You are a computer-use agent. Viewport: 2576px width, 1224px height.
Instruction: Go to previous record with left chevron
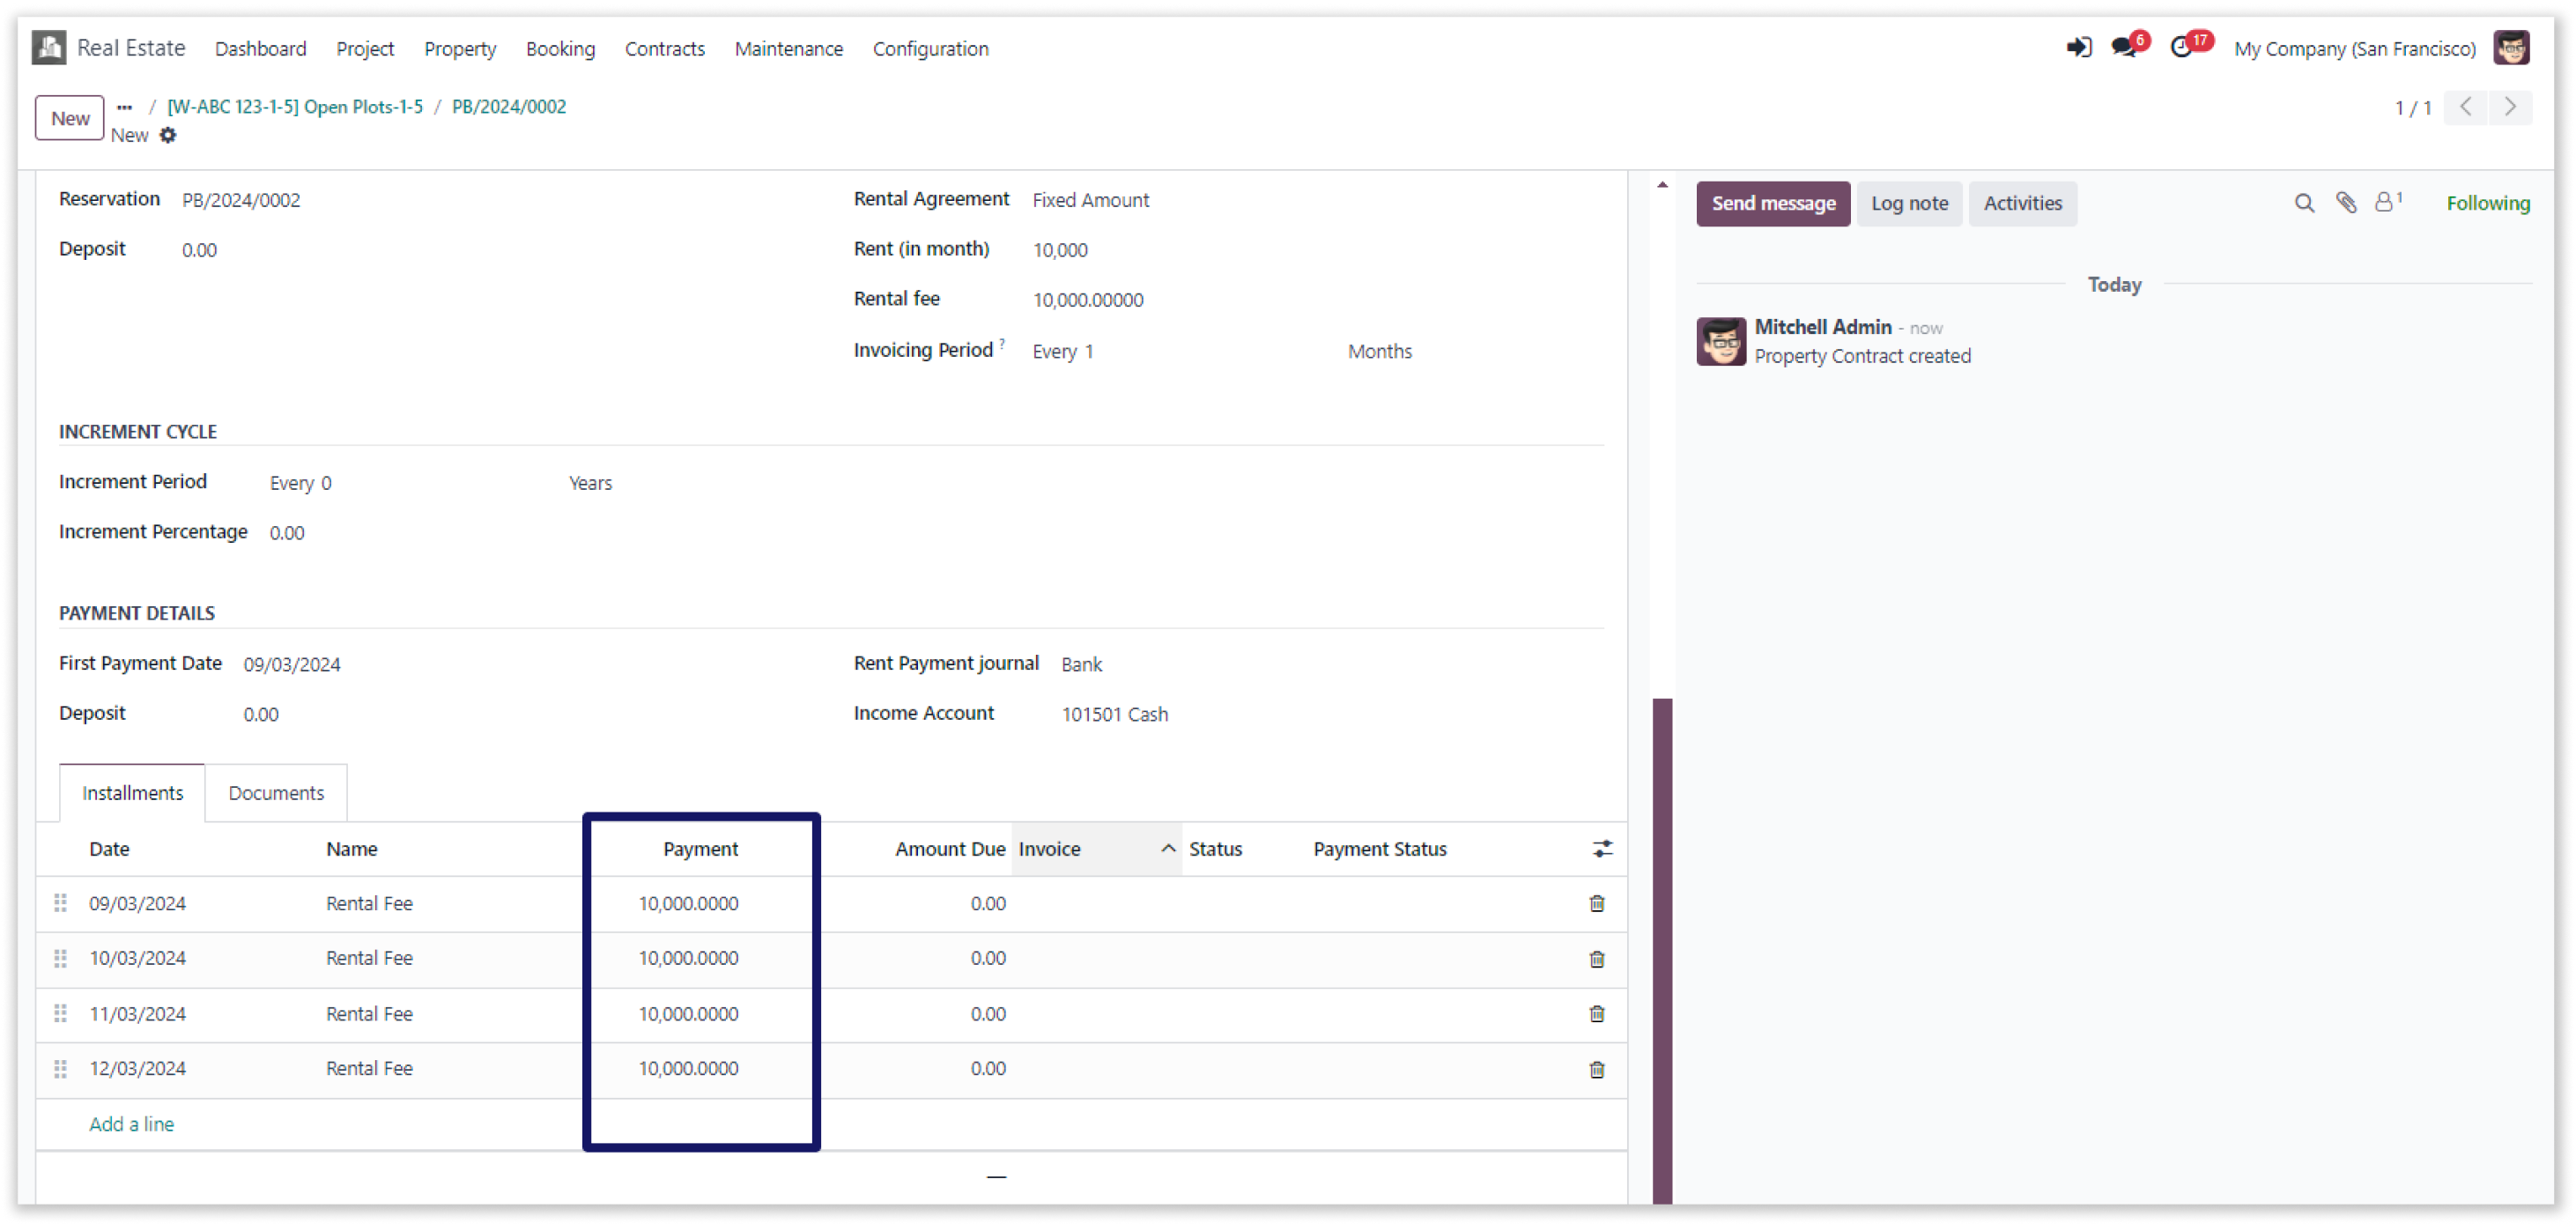click(x=2465, y=107)
